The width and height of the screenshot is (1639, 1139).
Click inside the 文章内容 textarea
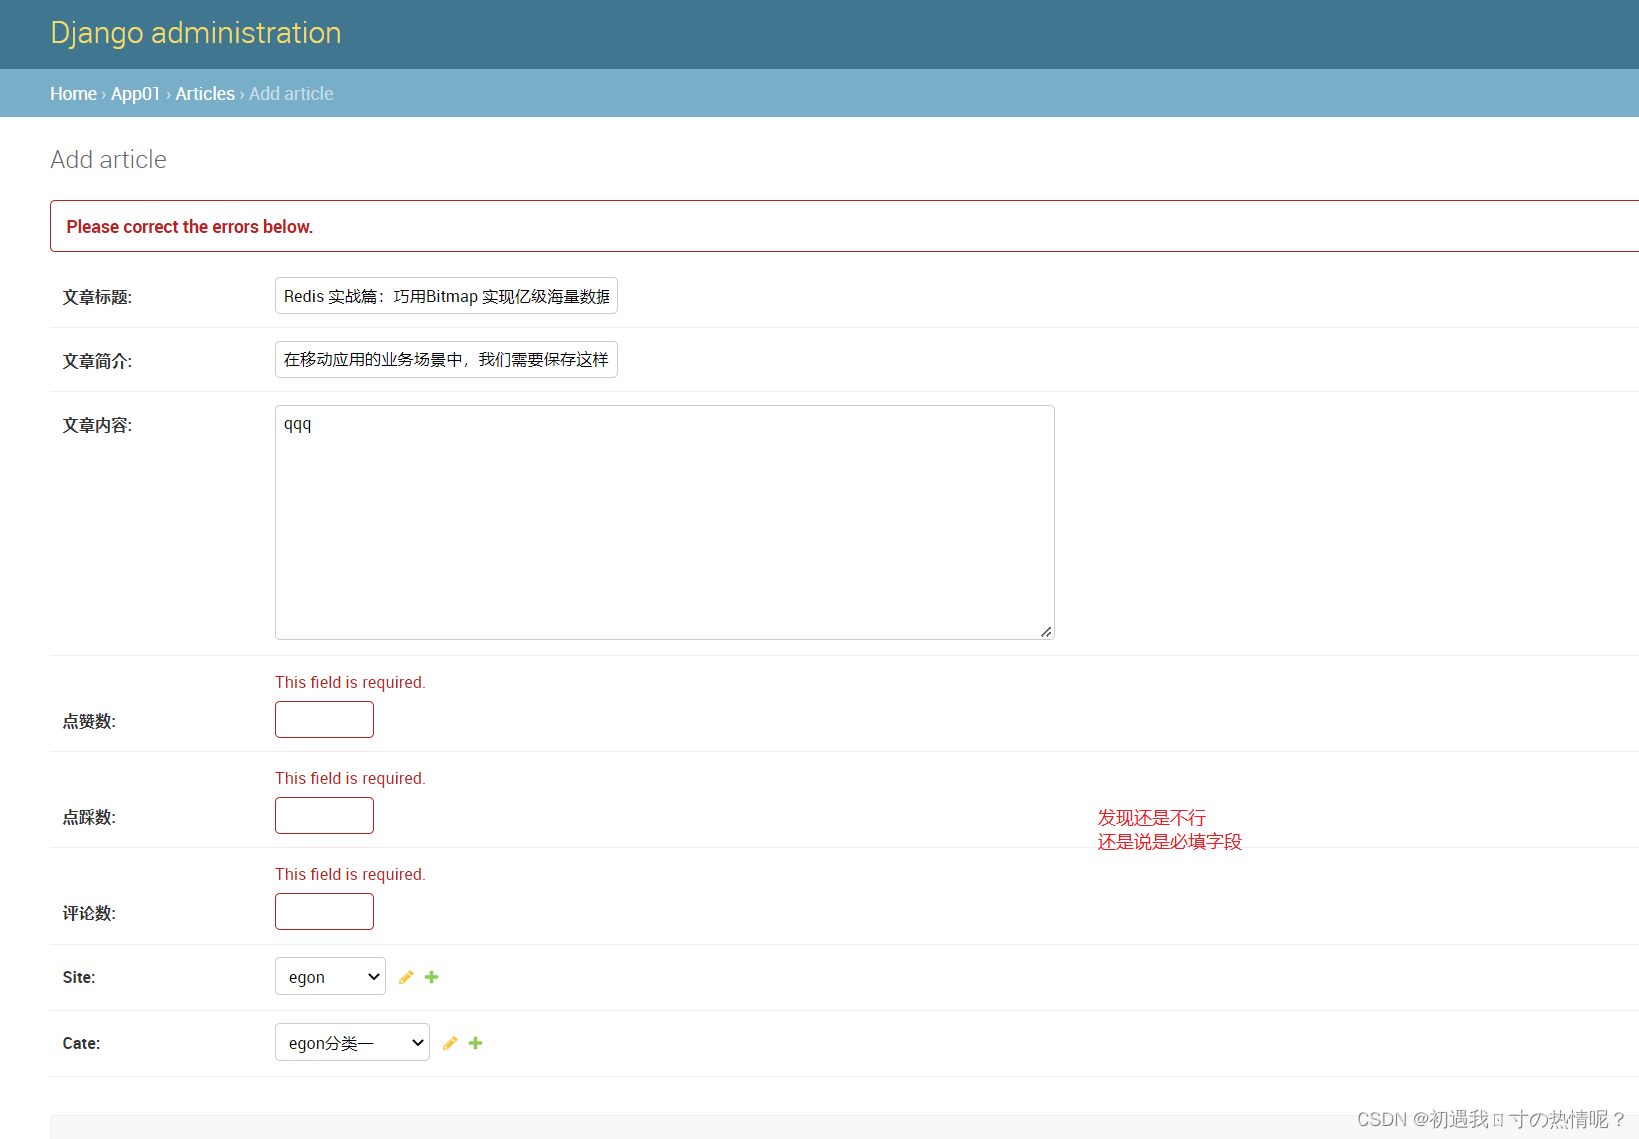(x=664, y=522)
